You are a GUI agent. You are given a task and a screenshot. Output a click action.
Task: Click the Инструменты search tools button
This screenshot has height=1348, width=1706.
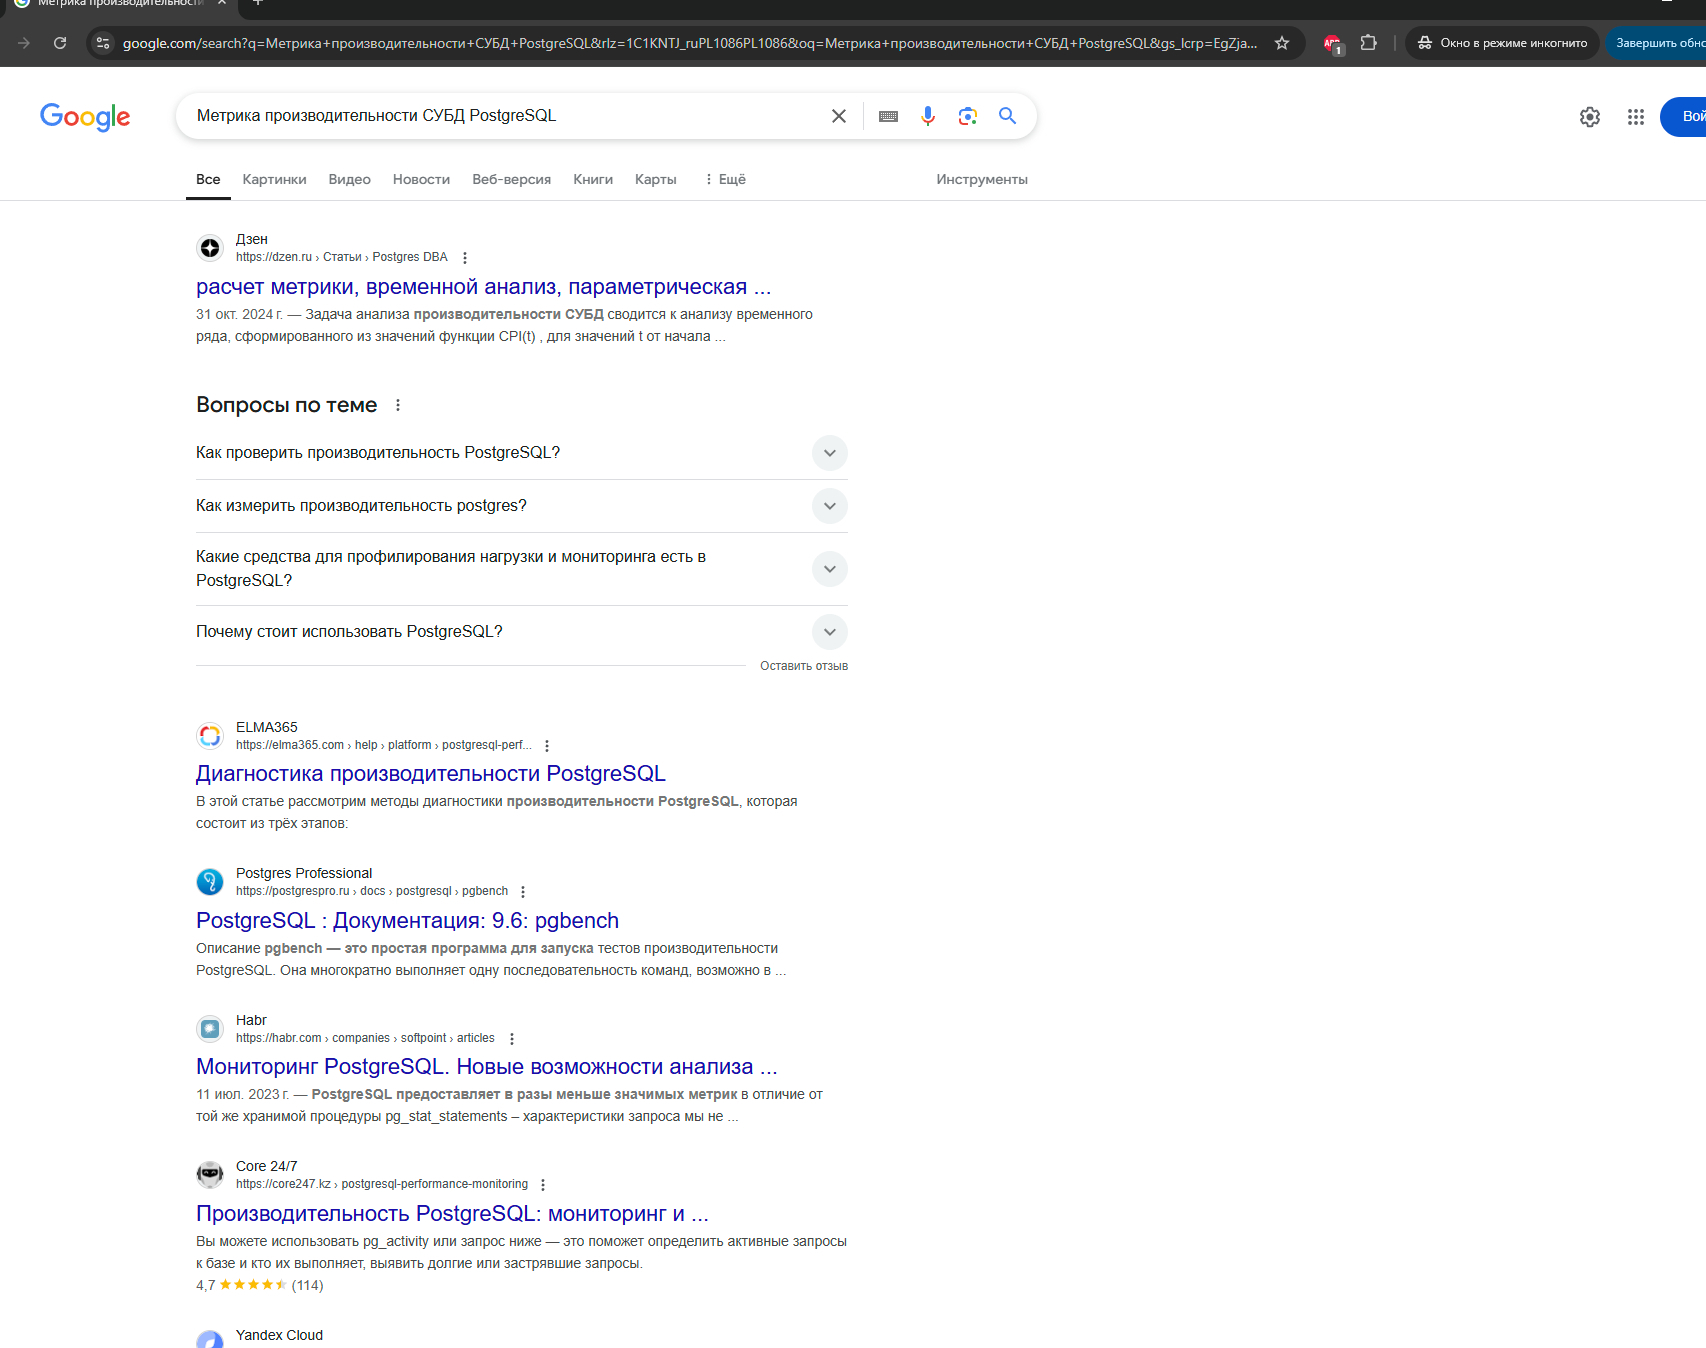coord(981,179)
